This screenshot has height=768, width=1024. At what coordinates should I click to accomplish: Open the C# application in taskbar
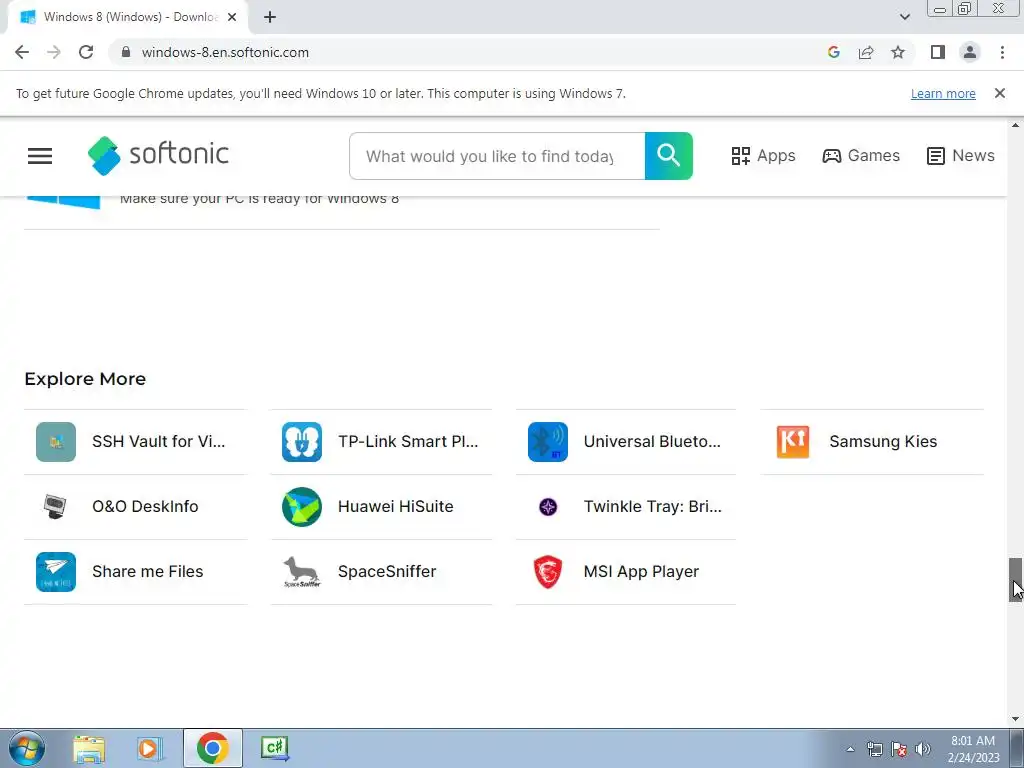click(274, 748)
